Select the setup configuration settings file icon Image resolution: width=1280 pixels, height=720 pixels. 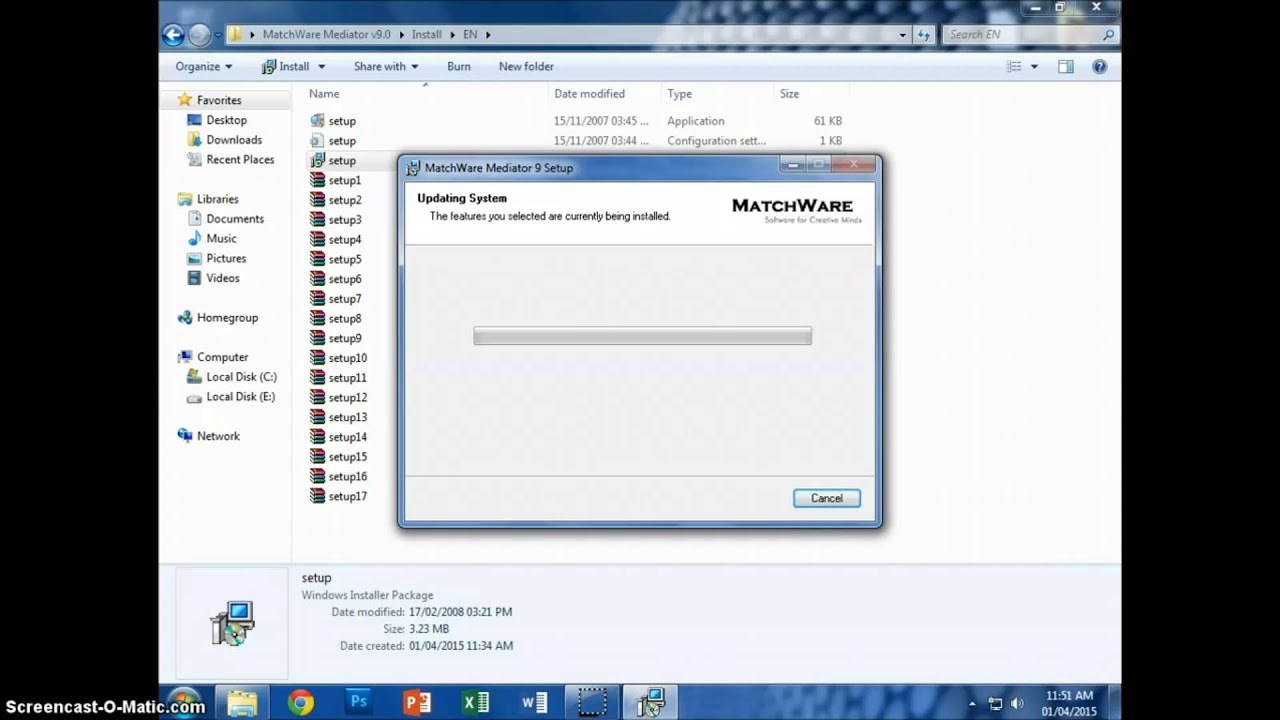tap(318, 141)
